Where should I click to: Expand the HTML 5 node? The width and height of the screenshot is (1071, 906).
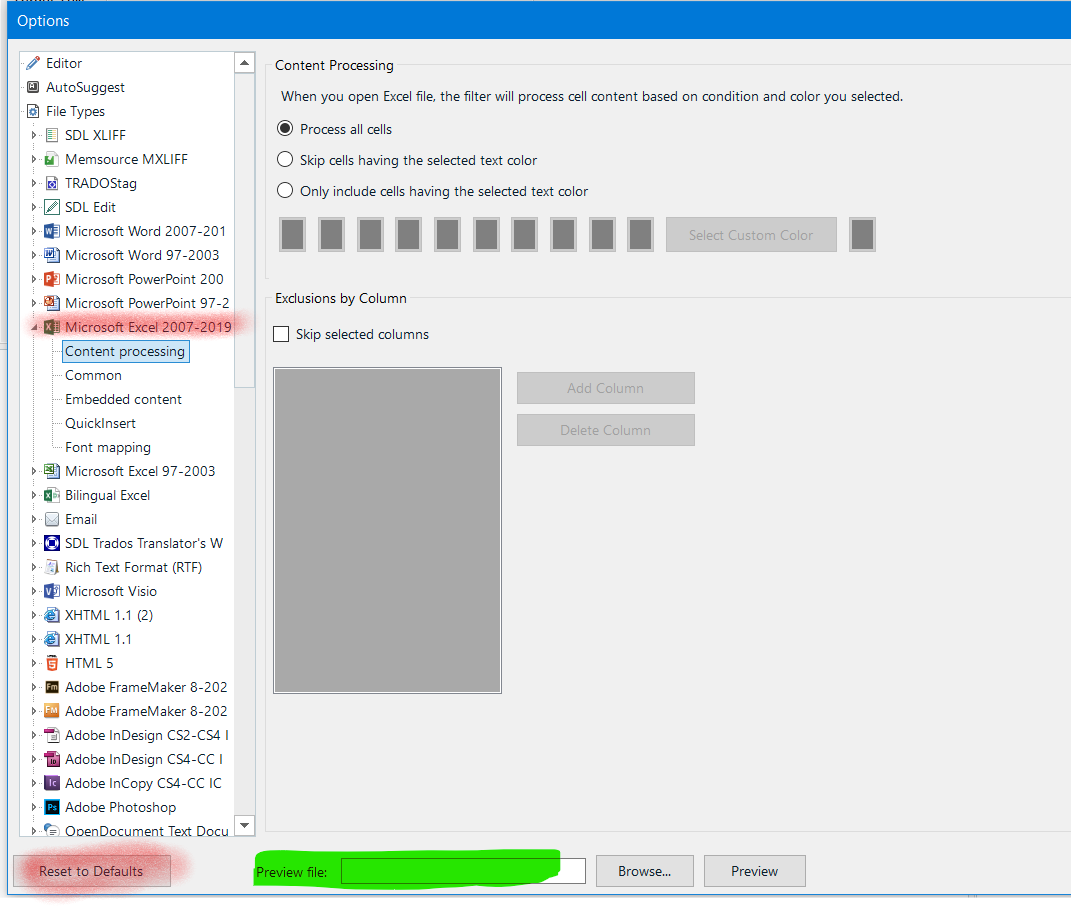coord(33,663)
